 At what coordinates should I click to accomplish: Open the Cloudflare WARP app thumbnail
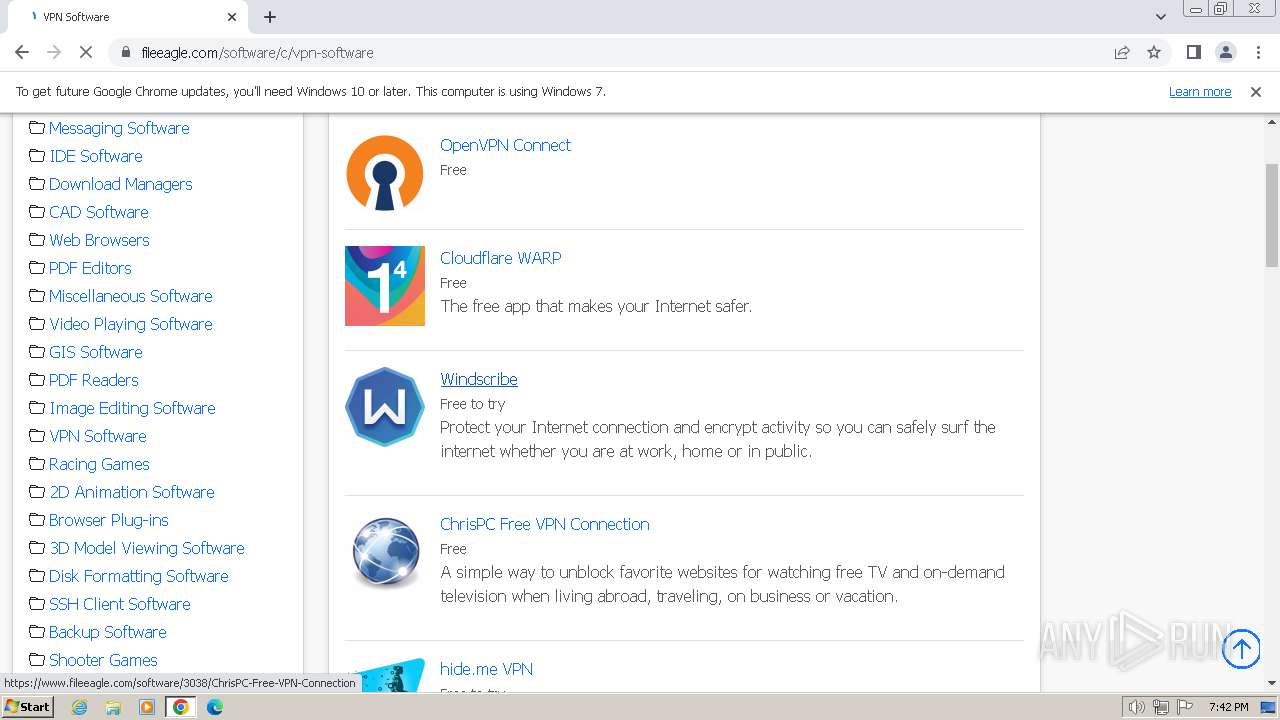tap(385, 286)
